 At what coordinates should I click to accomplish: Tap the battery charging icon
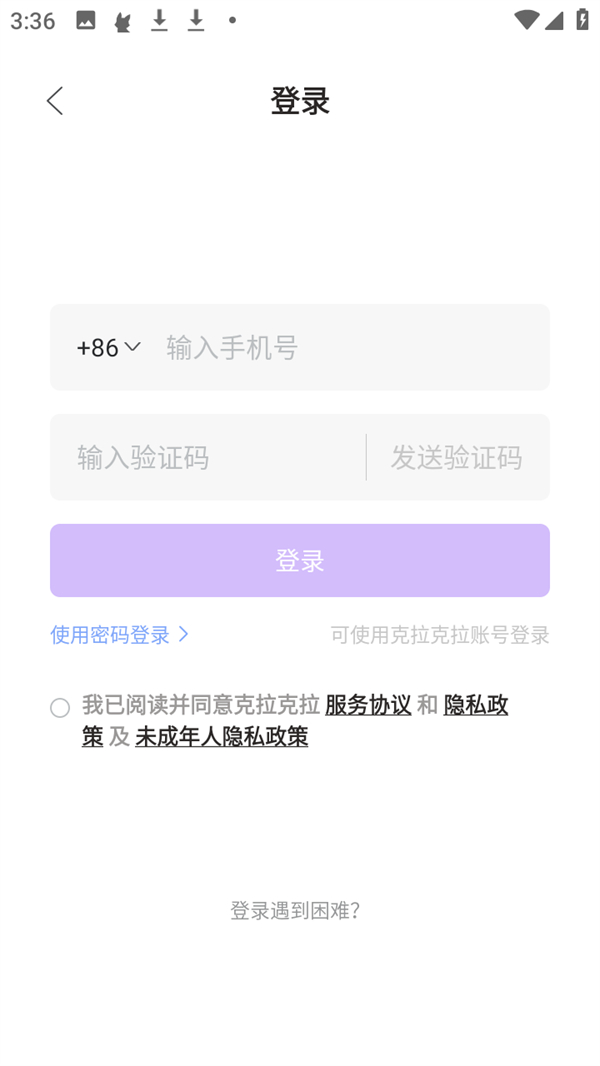pos(580,18)
